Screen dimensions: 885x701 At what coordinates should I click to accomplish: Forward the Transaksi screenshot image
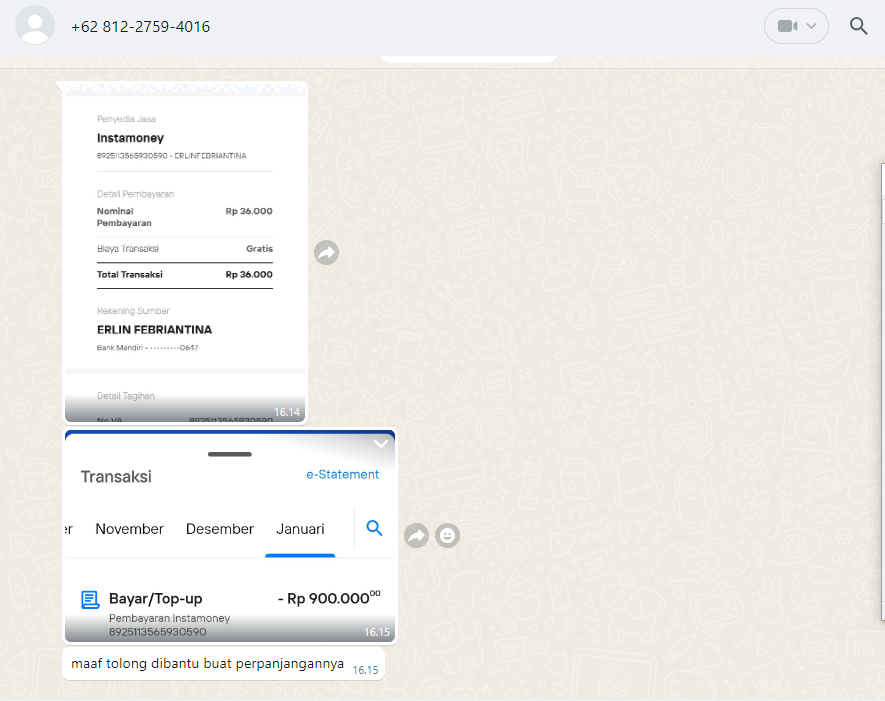click(417, 535)
